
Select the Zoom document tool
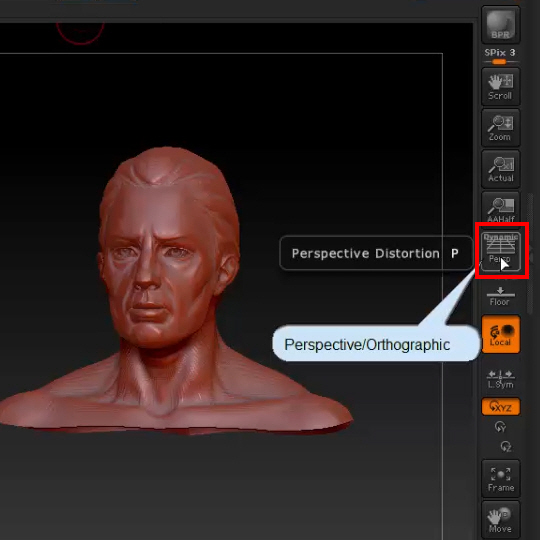coord(500,128)
